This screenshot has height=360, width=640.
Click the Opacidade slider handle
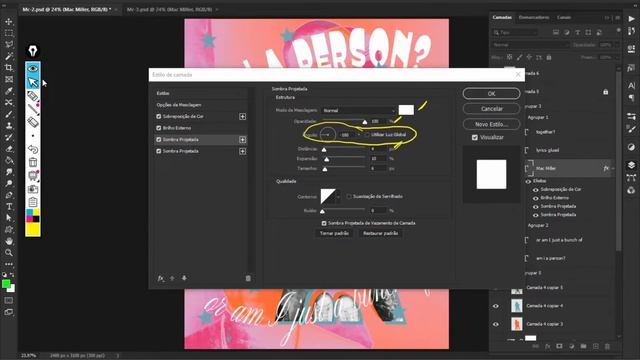point(364,122)
